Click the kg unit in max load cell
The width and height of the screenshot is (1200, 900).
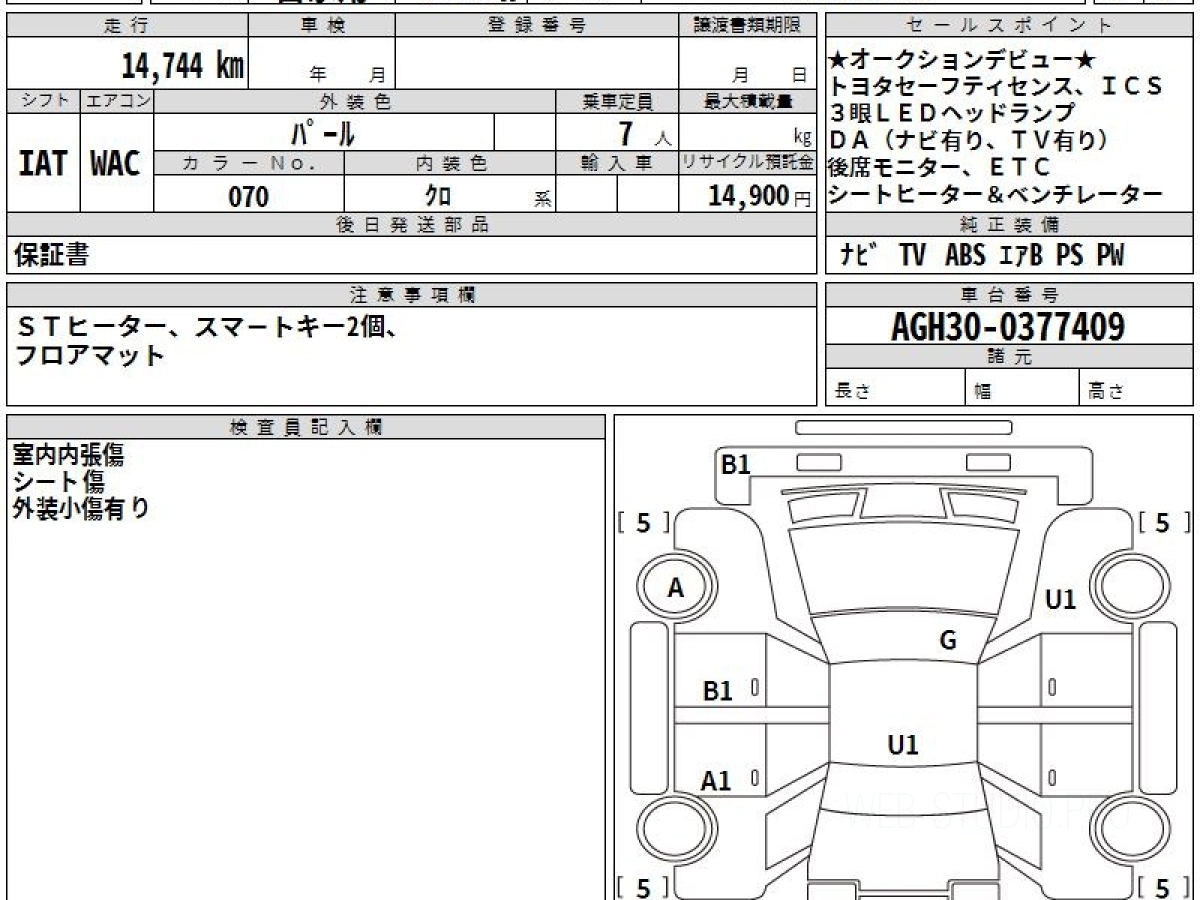[x=802, y=139]
